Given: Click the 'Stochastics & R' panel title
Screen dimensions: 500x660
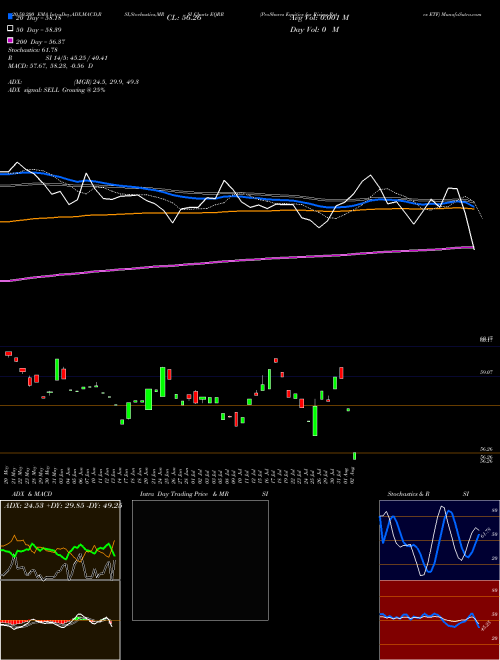Looking at the screenshot, I should pyautogui.click(x=408, y=494).
